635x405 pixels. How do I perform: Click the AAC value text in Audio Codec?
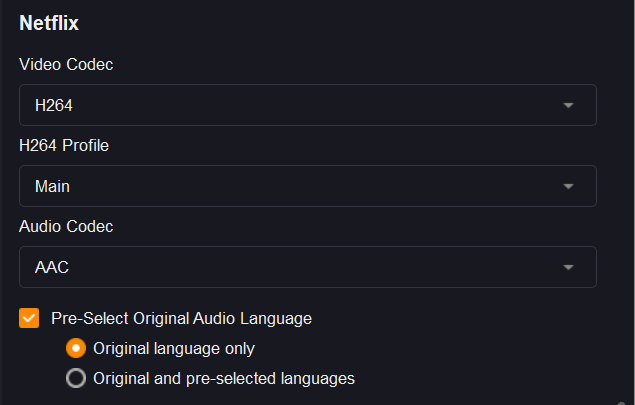click(x=51, y=267)
